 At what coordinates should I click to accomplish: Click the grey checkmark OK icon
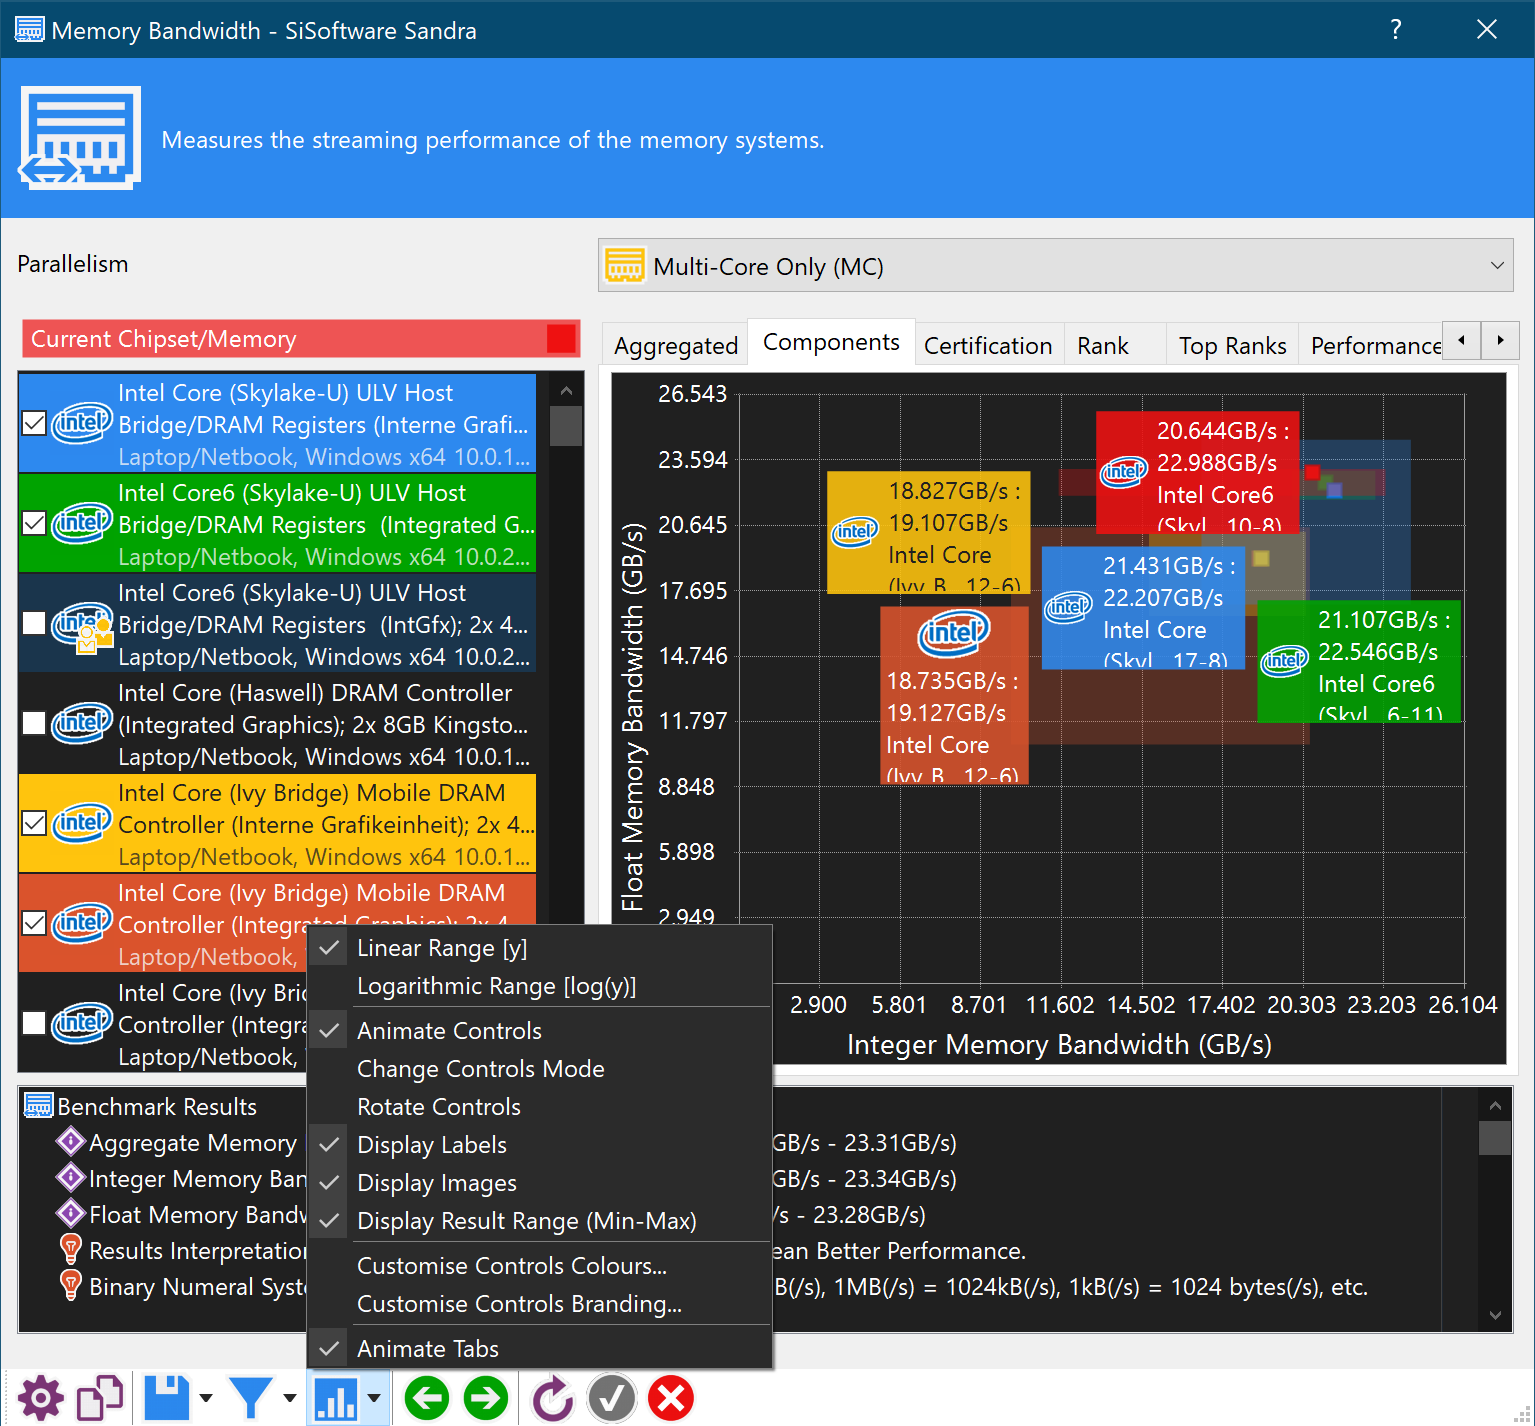[612, 1398]
